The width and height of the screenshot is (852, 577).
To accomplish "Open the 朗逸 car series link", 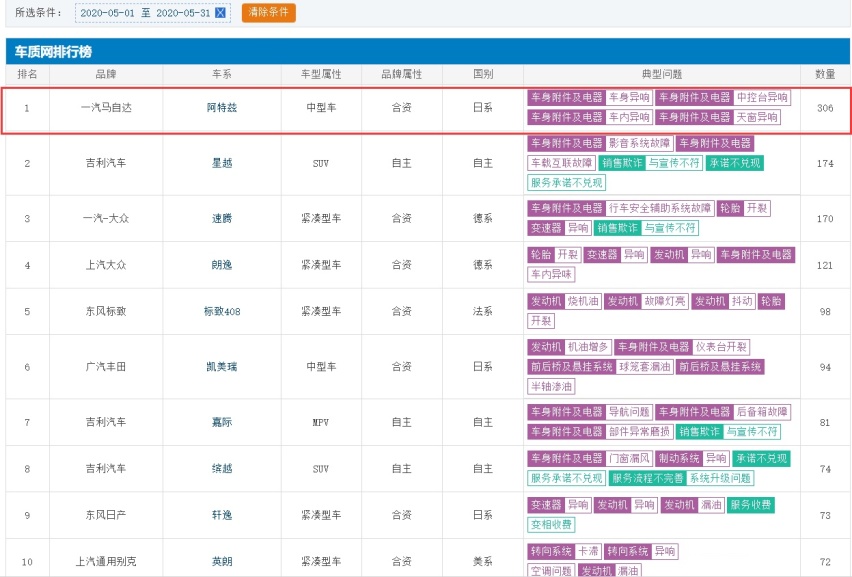I will tap(222, 265).
